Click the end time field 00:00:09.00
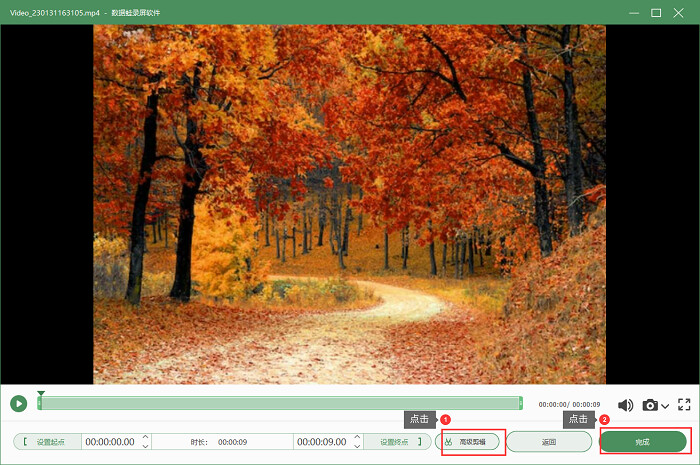 tap(322, 442)
